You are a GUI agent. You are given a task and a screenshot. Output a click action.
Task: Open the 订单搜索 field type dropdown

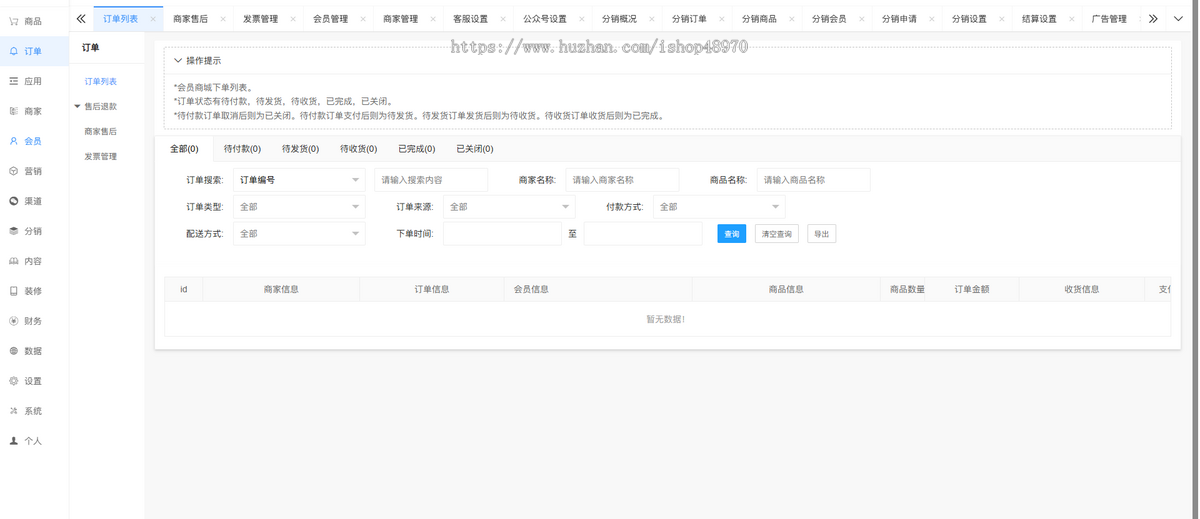click(x=299, y=180)
